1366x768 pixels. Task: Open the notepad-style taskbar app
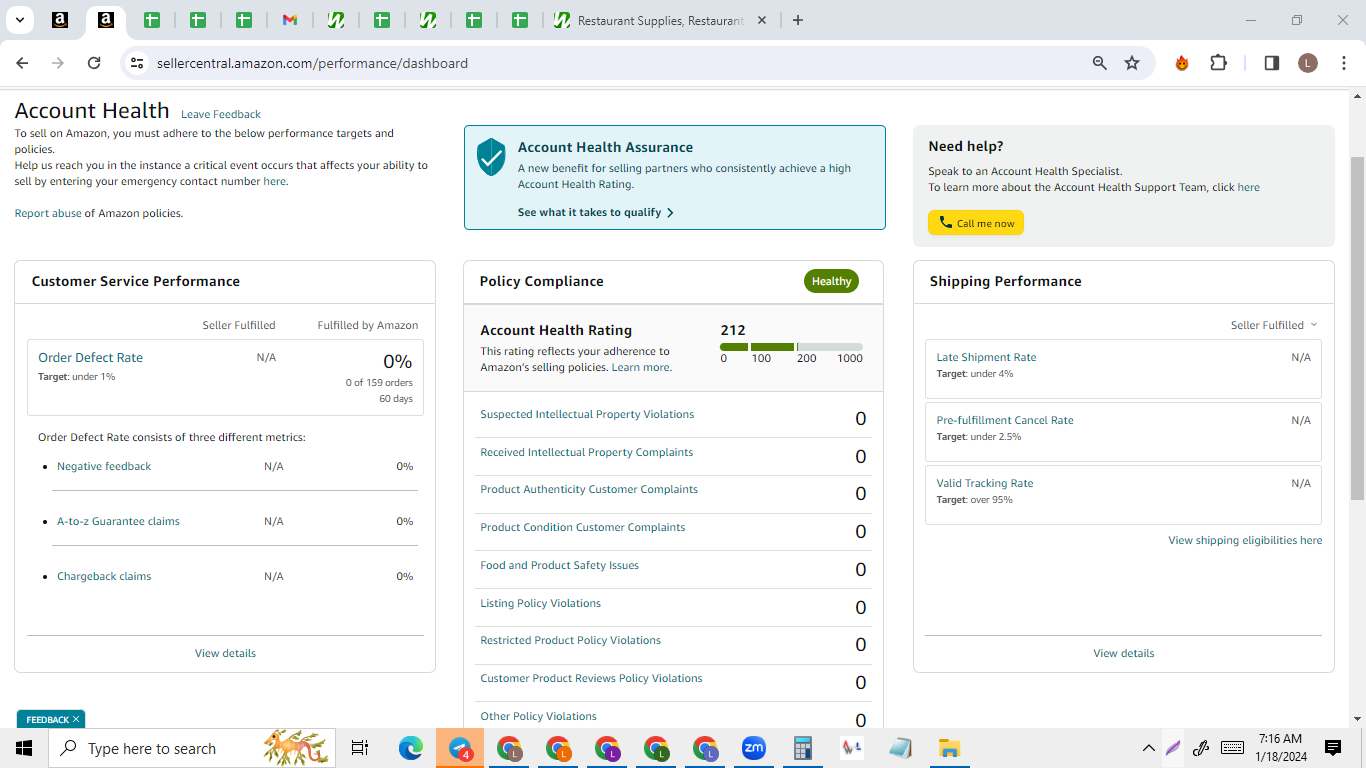coord(900,748)
